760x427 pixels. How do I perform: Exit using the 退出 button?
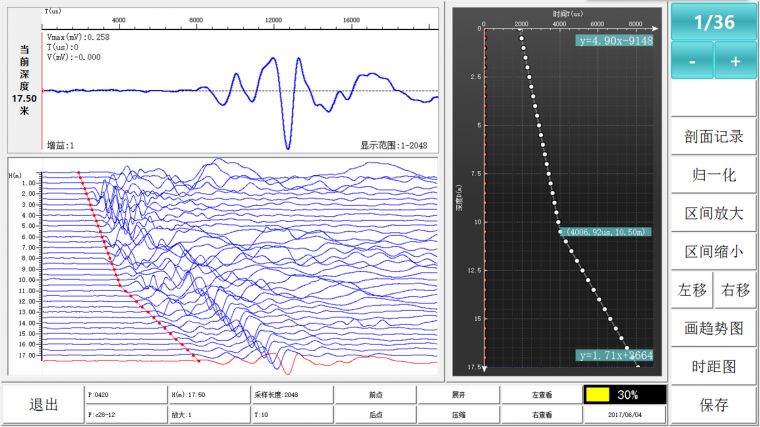(43, 405)
